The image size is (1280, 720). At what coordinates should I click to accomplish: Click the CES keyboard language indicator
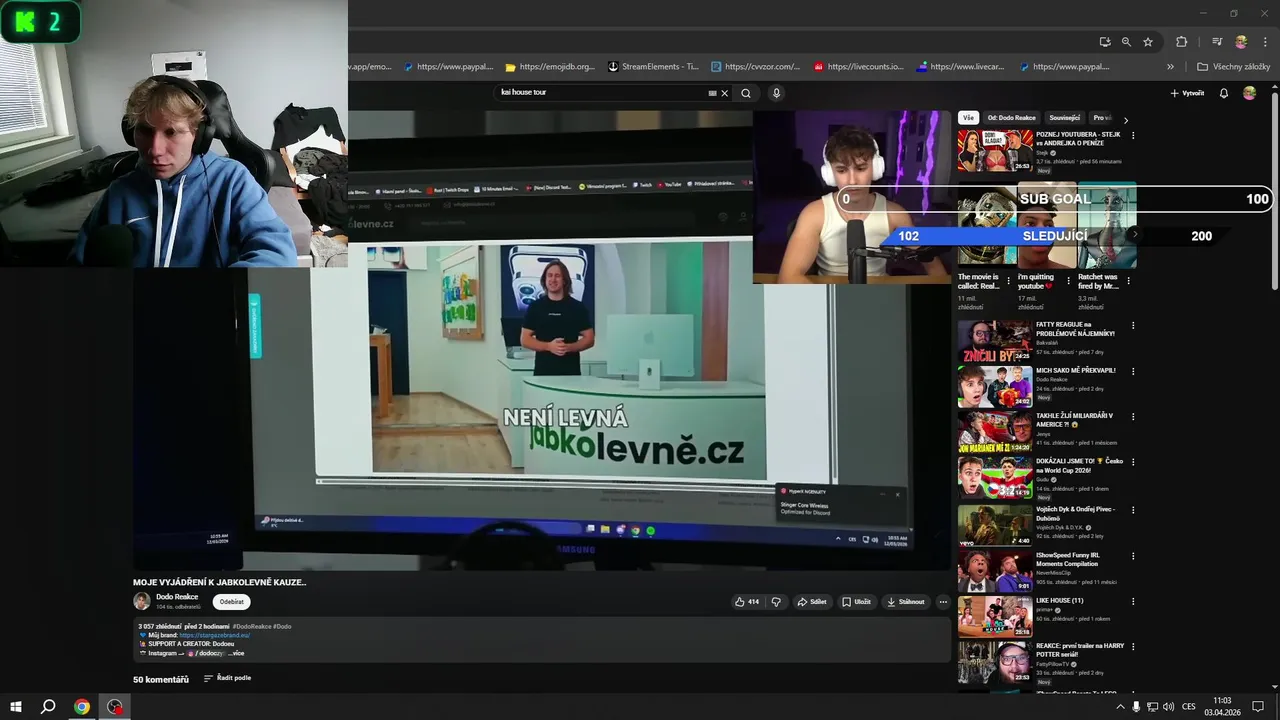click(x=1189, y=707)
